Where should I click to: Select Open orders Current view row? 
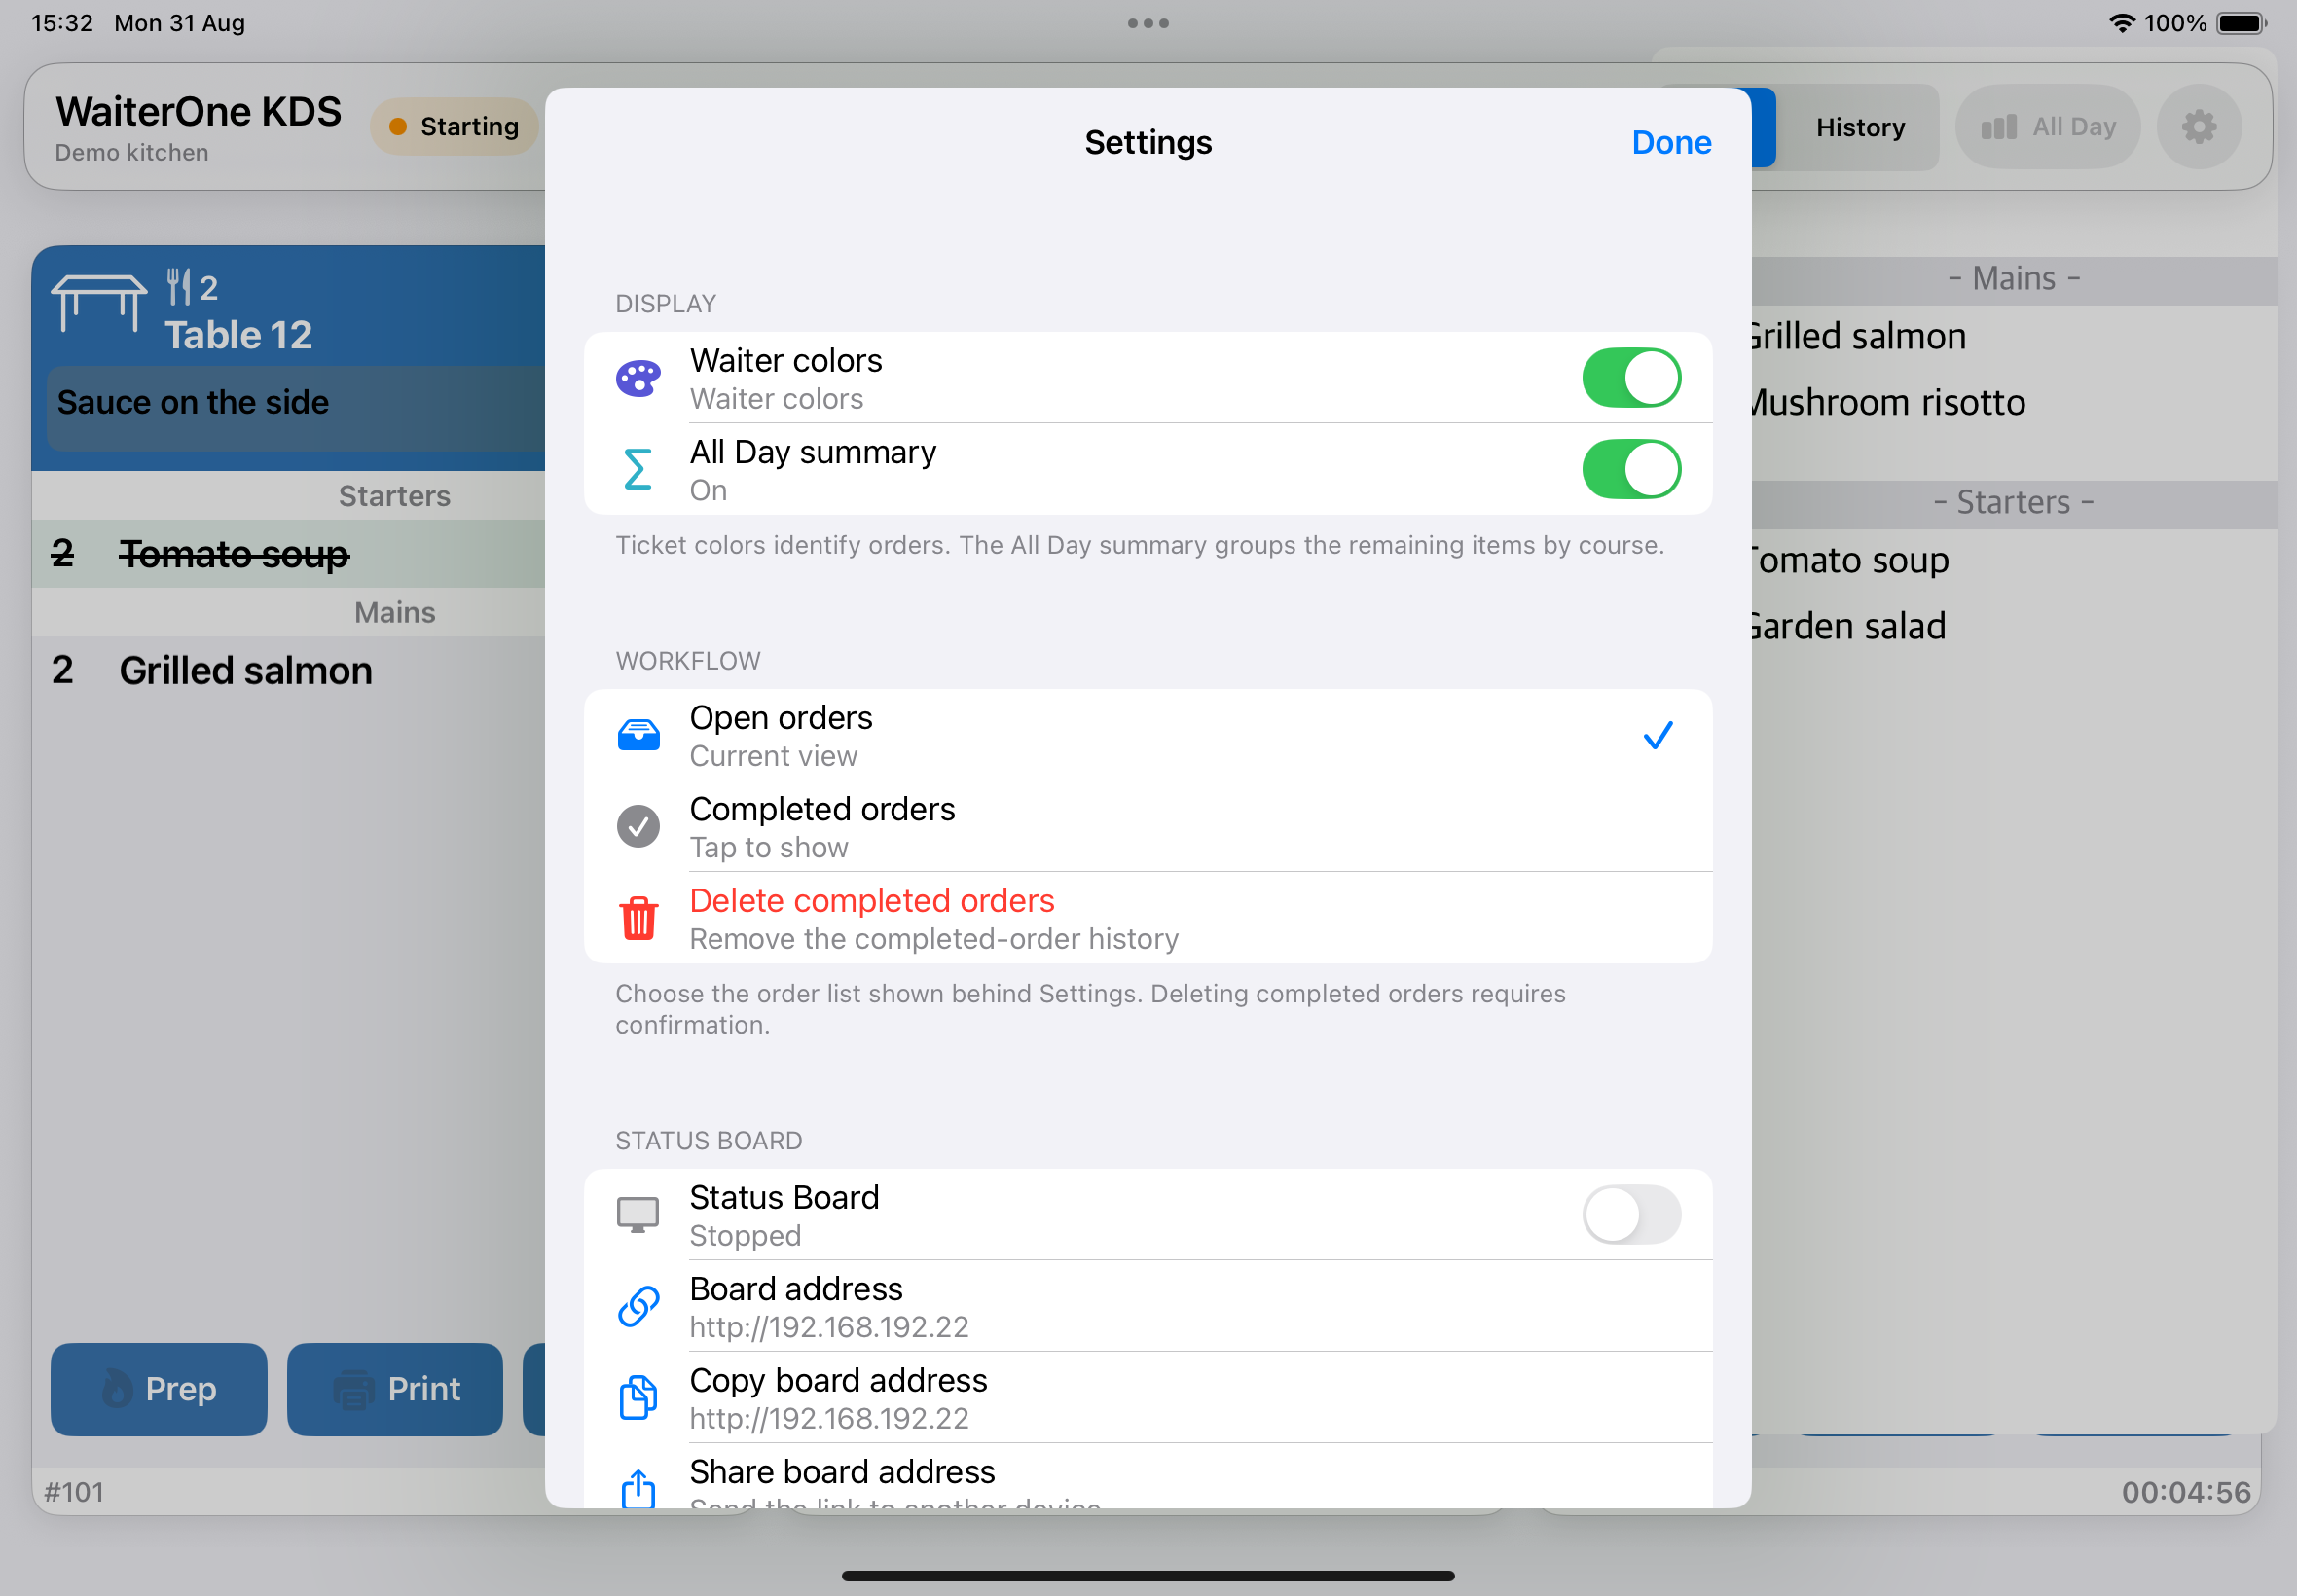(x=1148, y=735)
